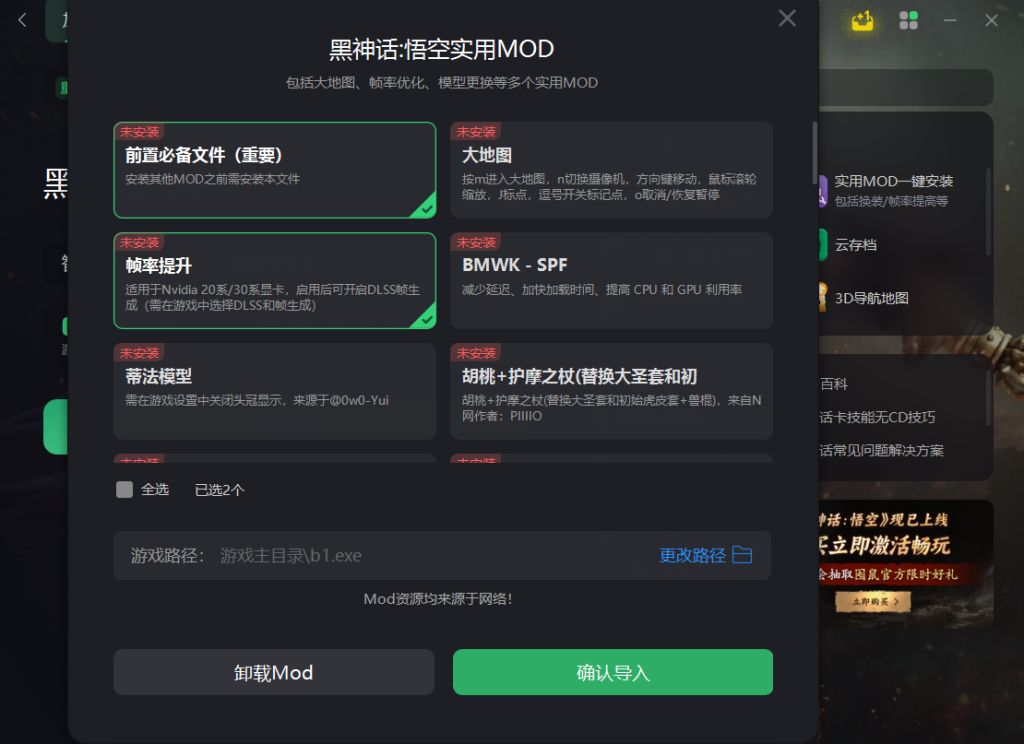Viewport: 1024px width, 744px height.
Task: Select the 胡桃+护摩之杖 mod card
Action: click(611, 391)
